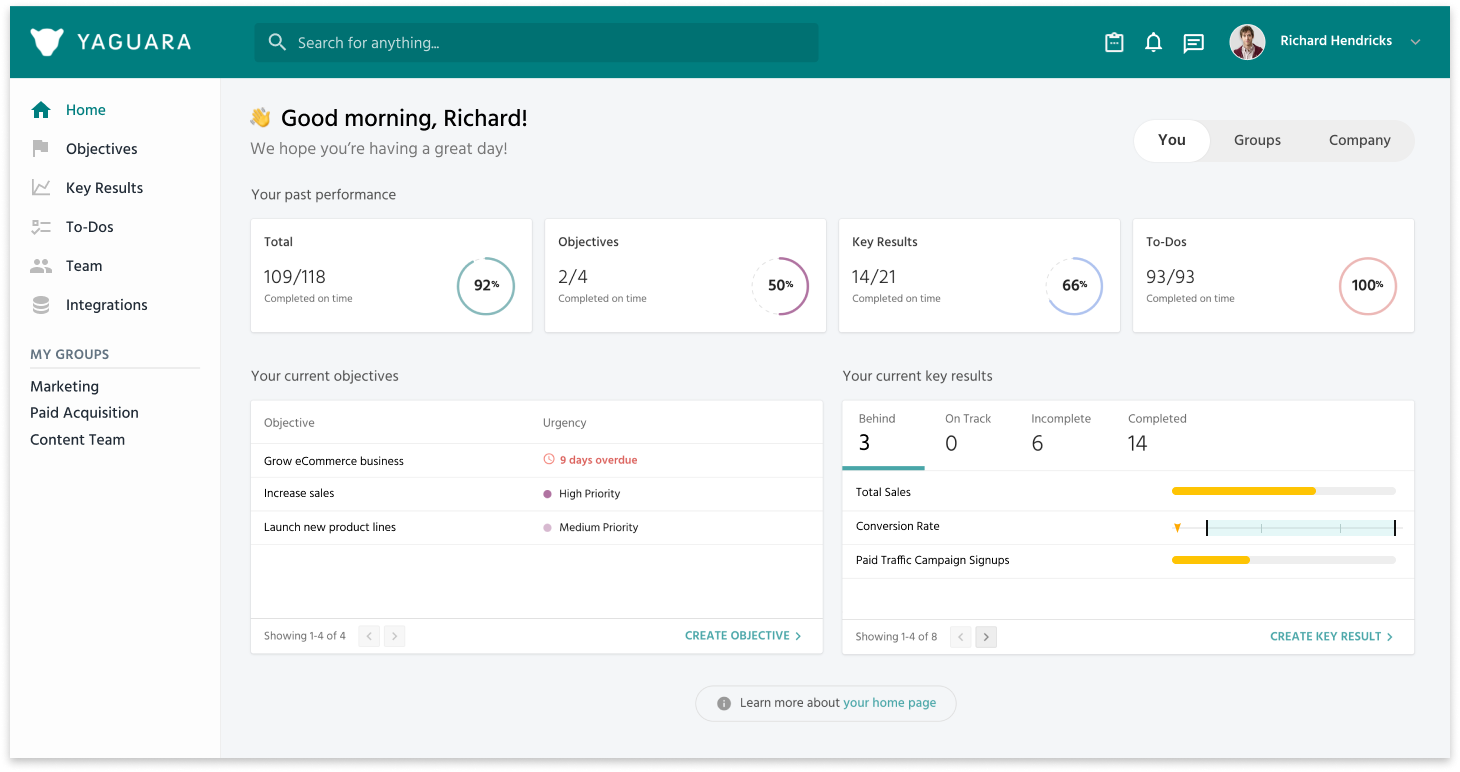The height and width of the screenshot is (772, 1460).
Task: Click the To-Dos checklist icon
Action: point(41,227)
